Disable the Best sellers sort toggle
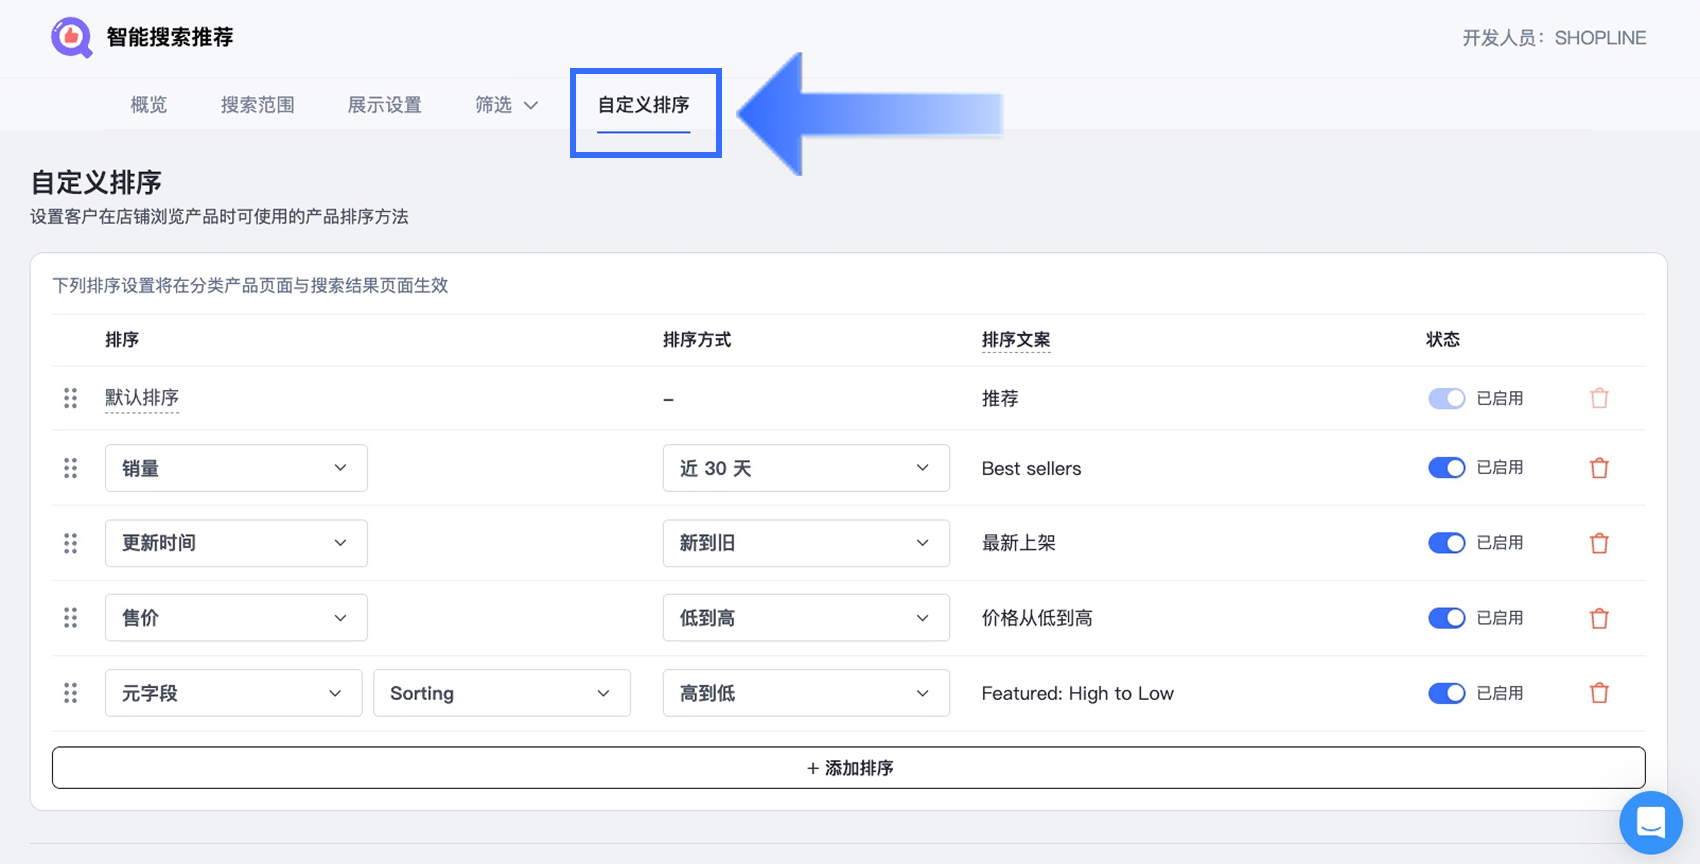This screenshot has width=1700, height=864. 1446,468
